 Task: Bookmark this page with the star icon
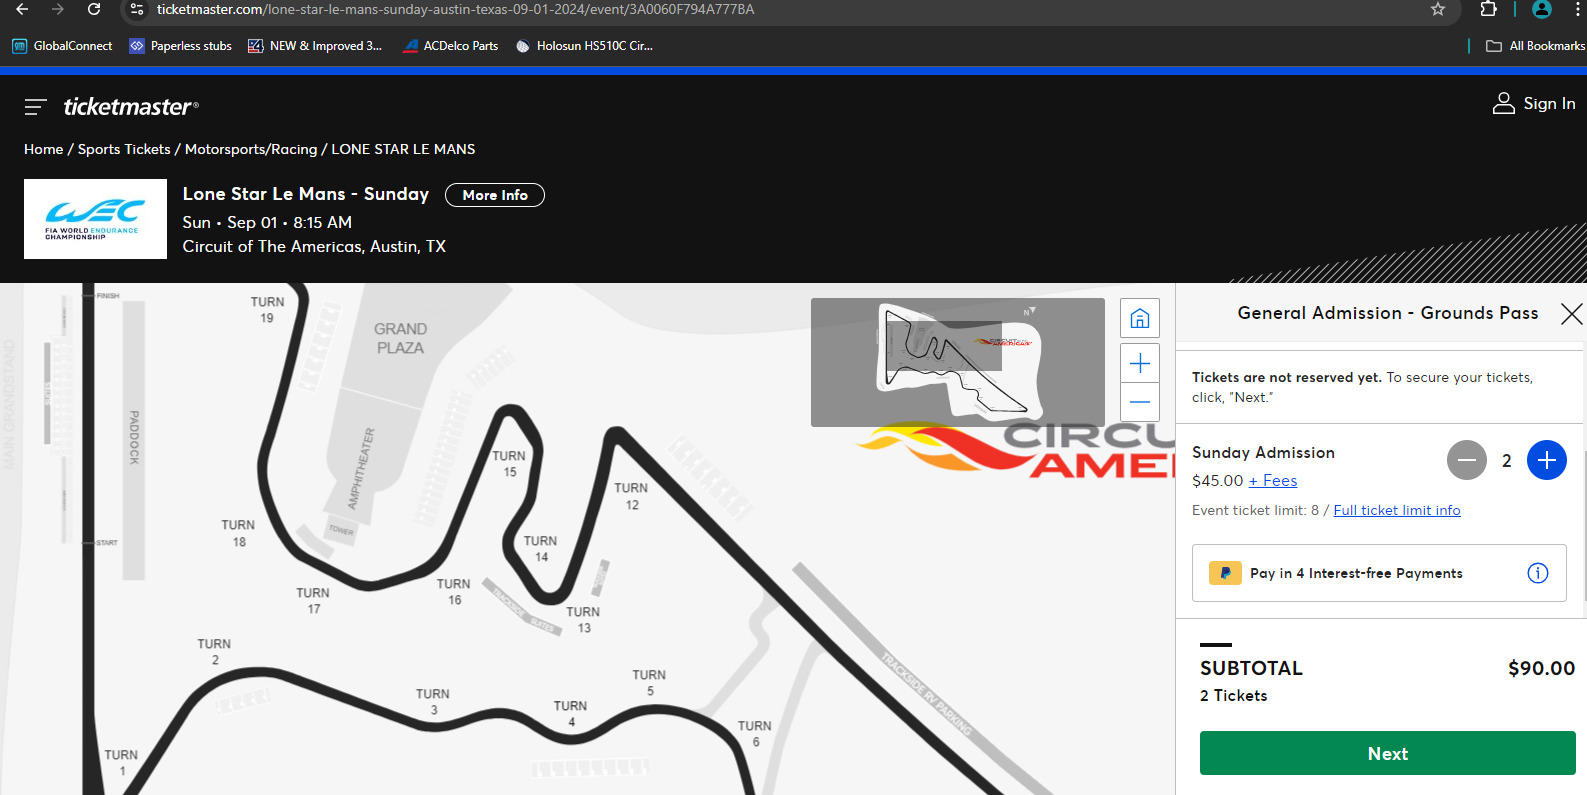[1438, 9]
